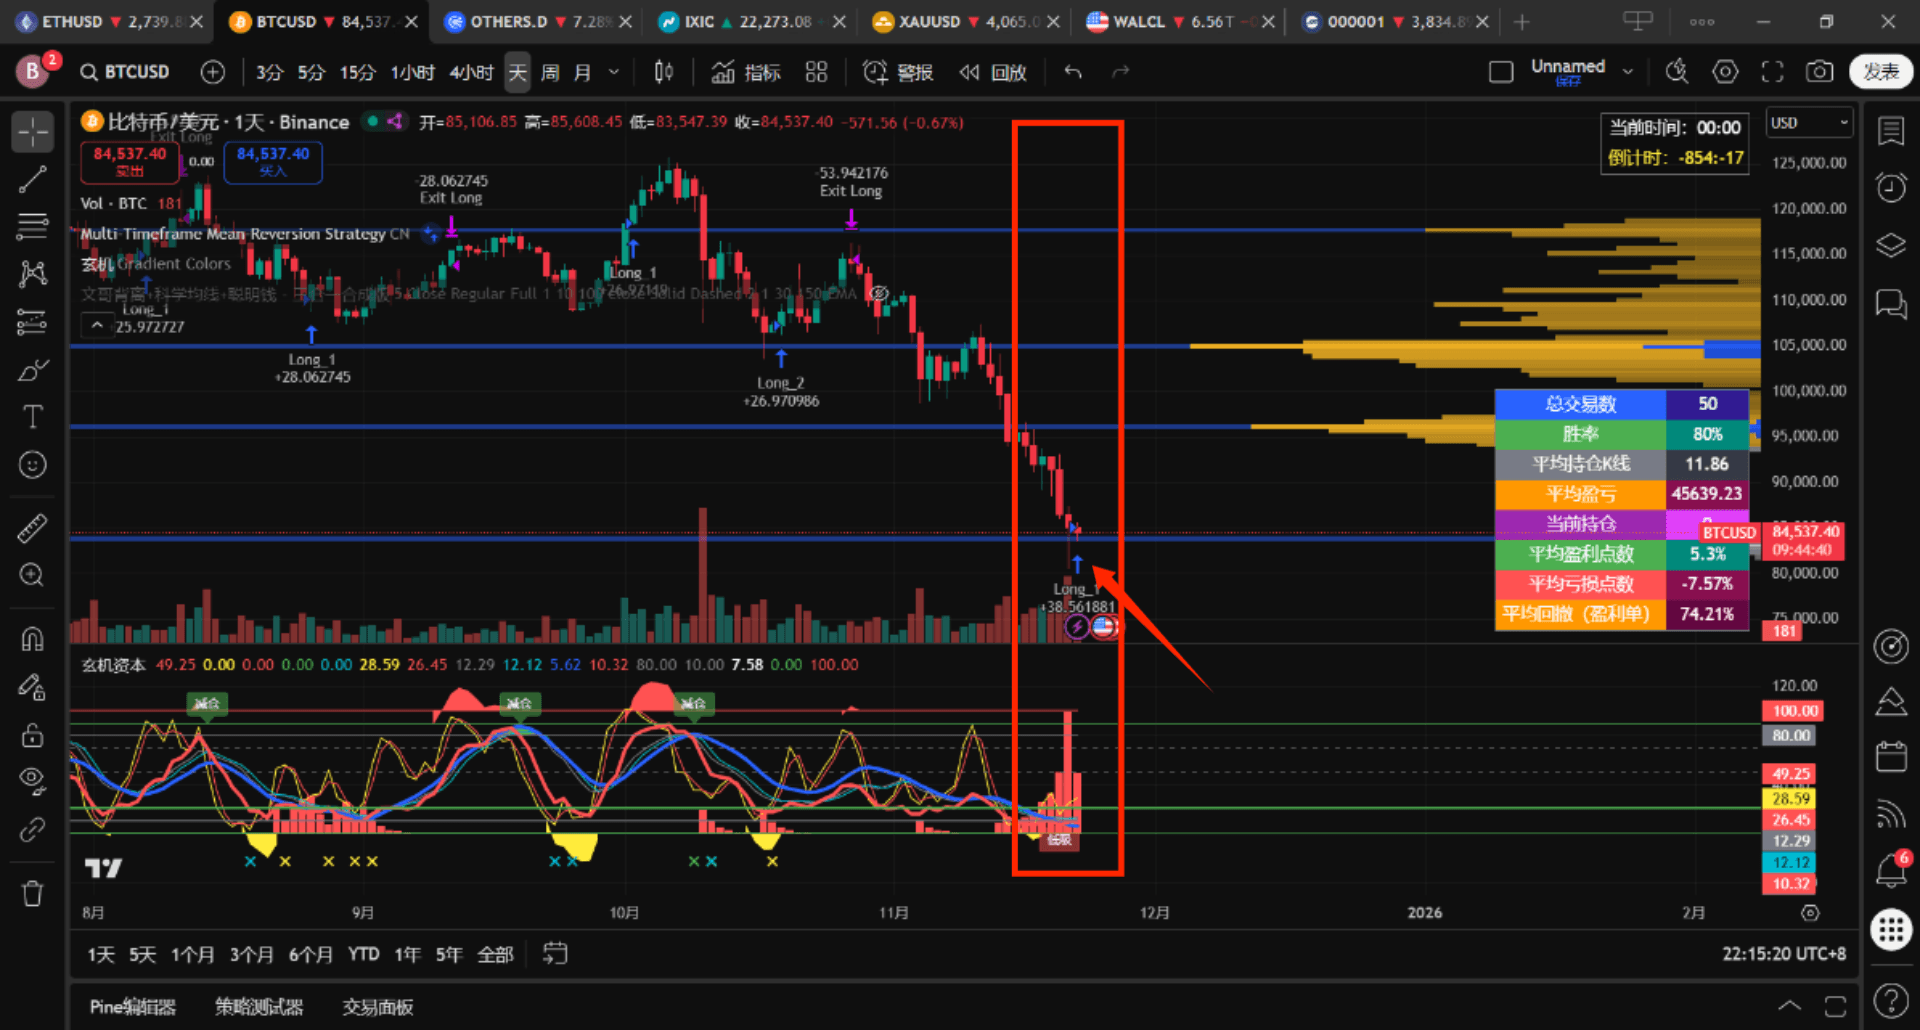
Task: Open chart settings hexagon icon
Action: 1725,72
